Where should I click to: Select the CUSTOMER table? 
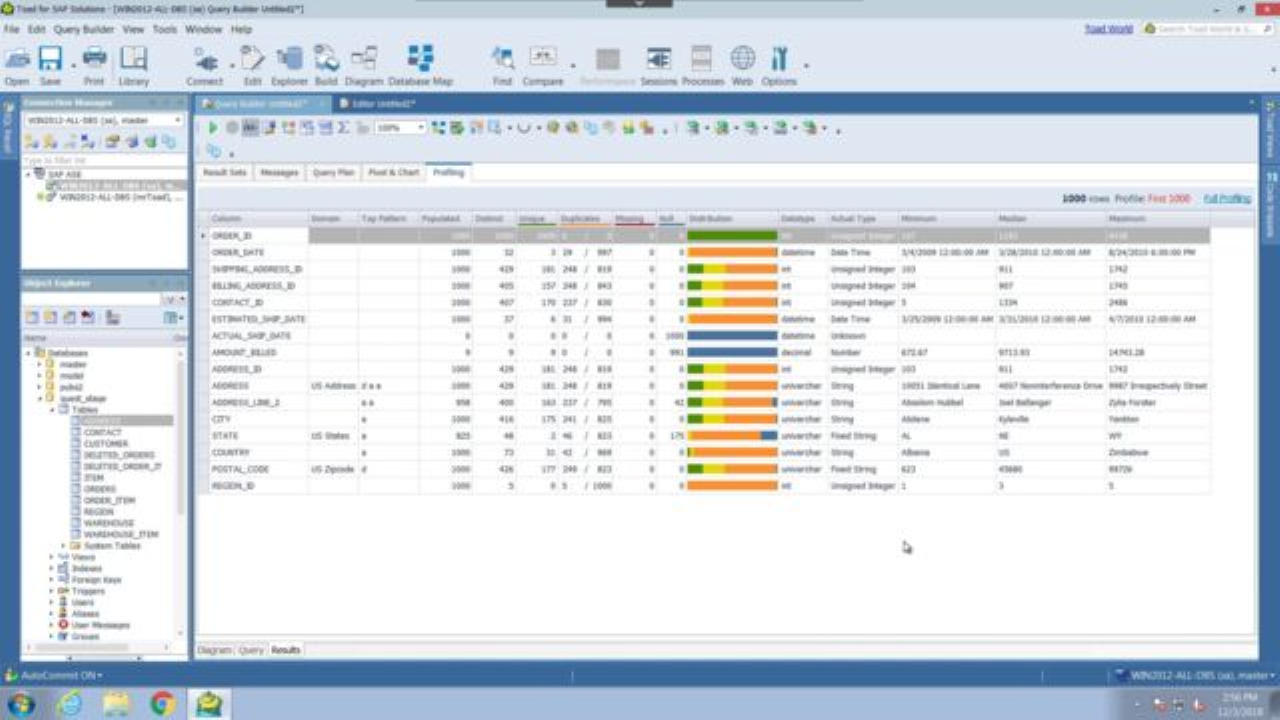105,443
